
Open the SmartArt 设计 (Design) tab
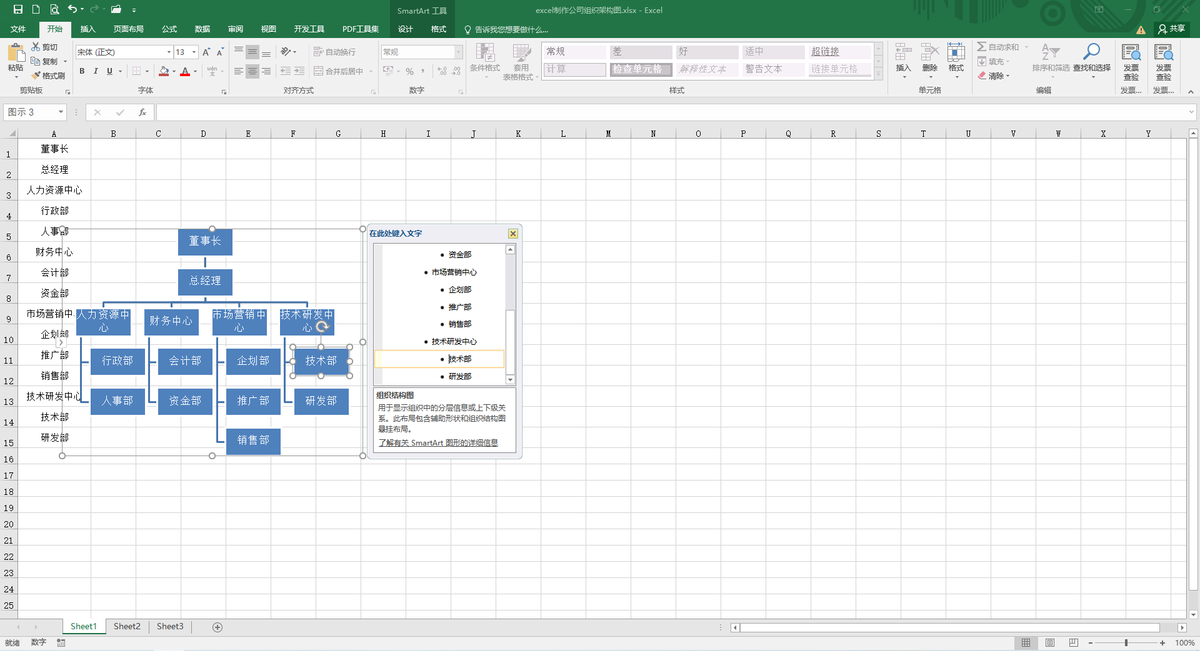pyautogui.click(x=405, y=29)
